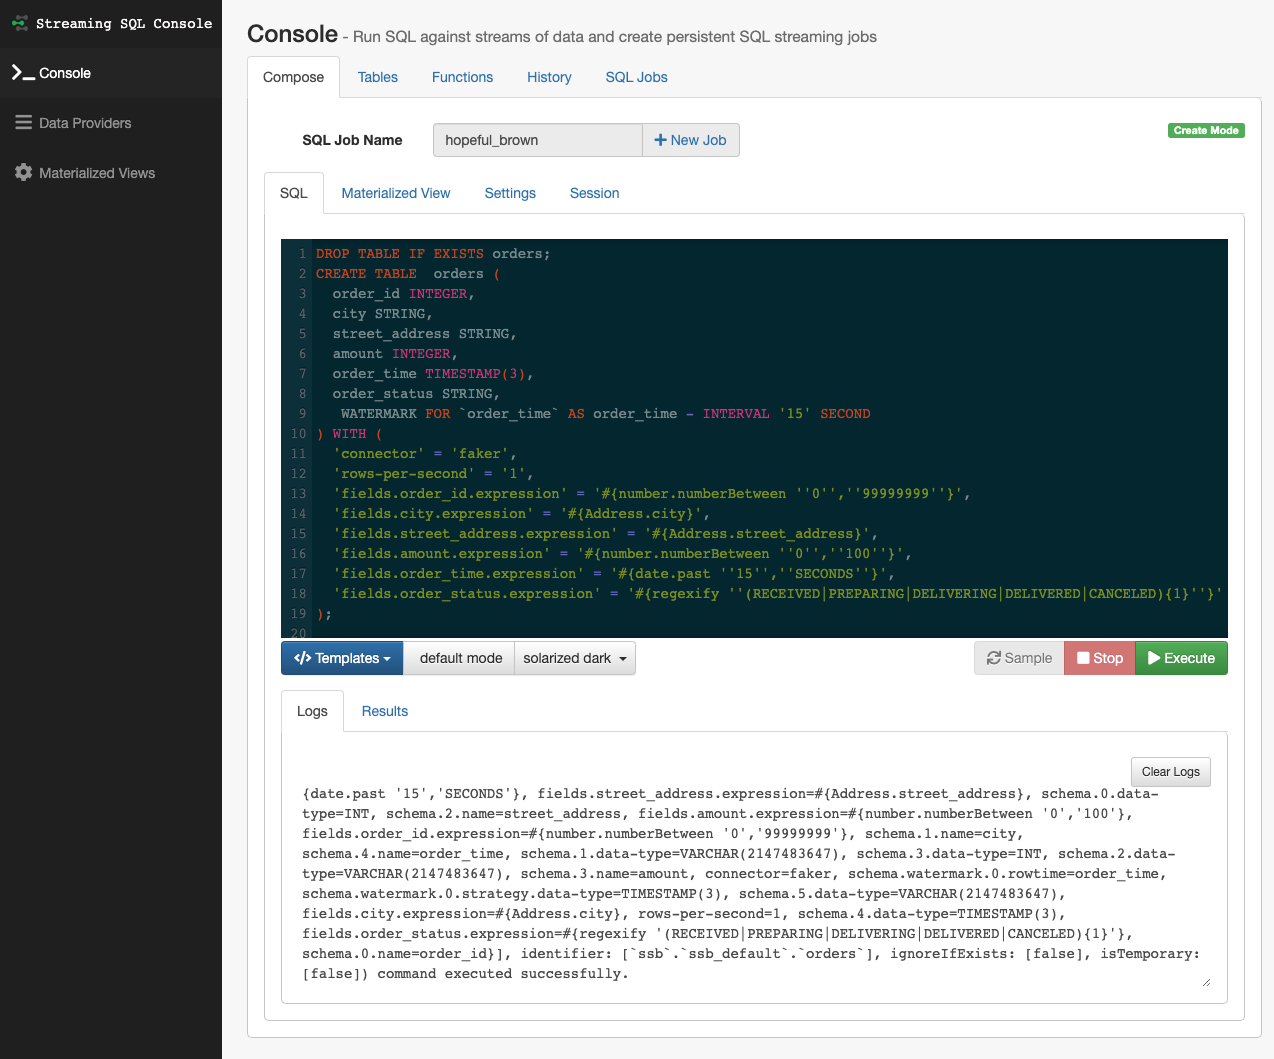Open the solarized dark theme dropdown

[x=575, y=658]
